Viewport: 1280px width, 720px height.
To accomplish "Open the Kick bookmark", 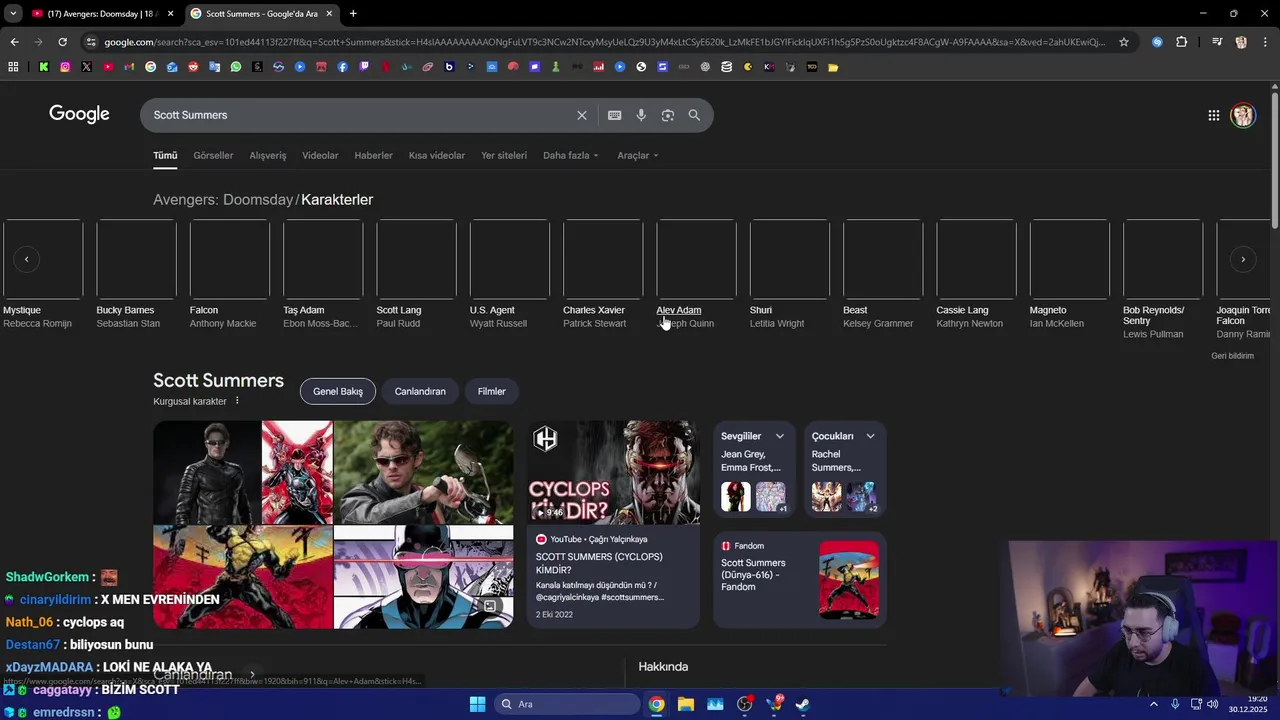I will tap(44, 67).
